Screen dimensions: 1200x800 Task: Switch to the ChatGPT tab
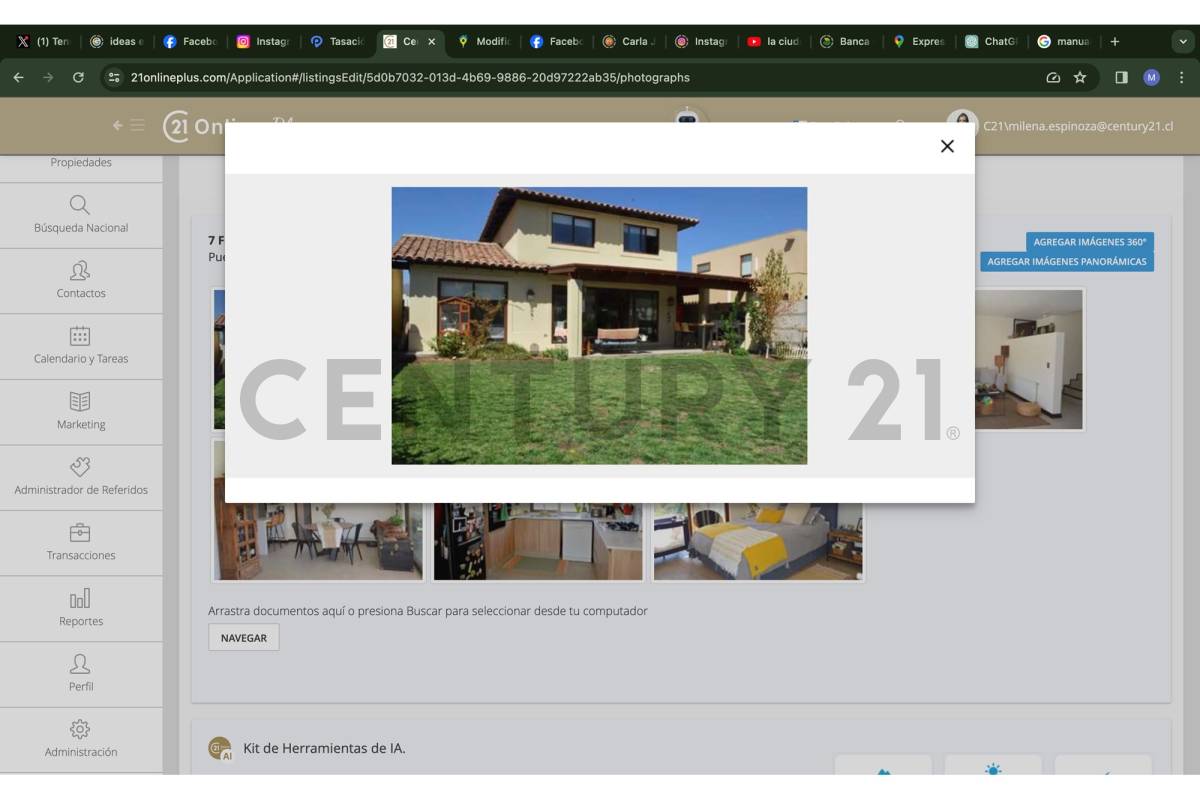[x=992, y=42]
